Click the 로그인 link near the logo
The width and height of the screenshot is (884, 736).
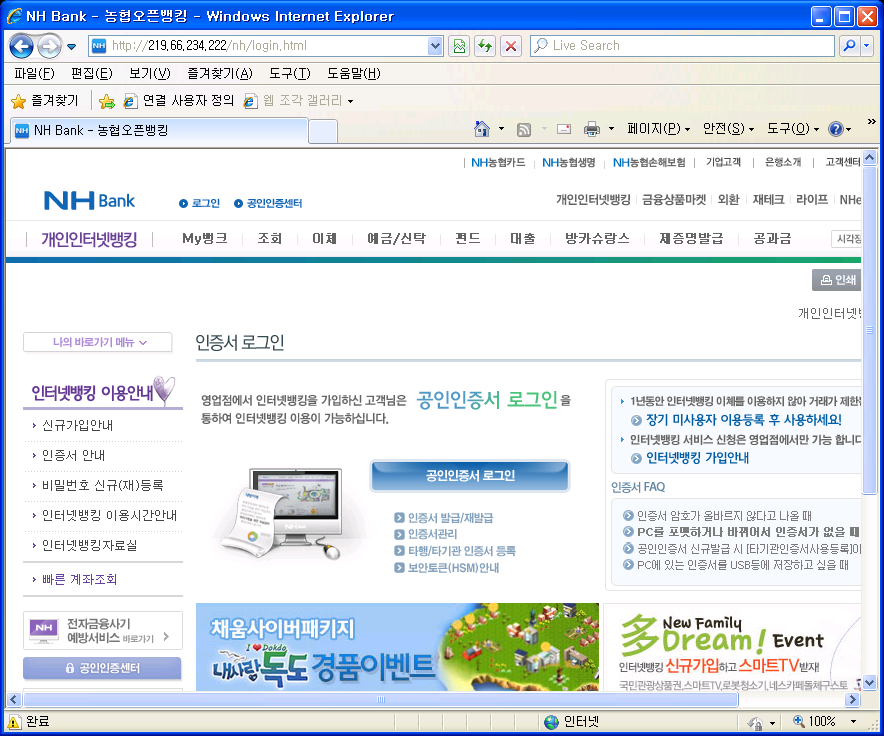pos(199,203)
